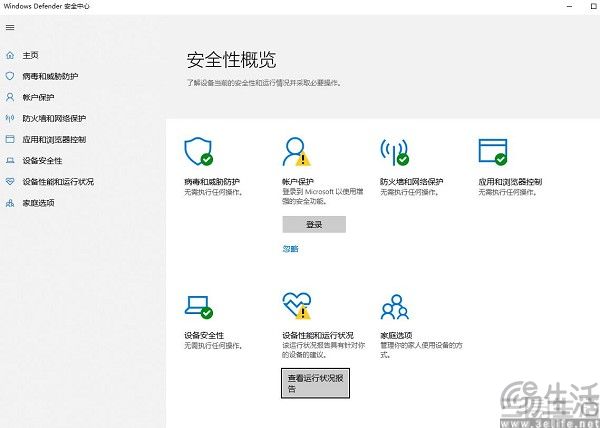Image resolution: width=600 pixels, height=428 pixels.
Task: Open the large account protection person tile icon
Action: [297, 152]
